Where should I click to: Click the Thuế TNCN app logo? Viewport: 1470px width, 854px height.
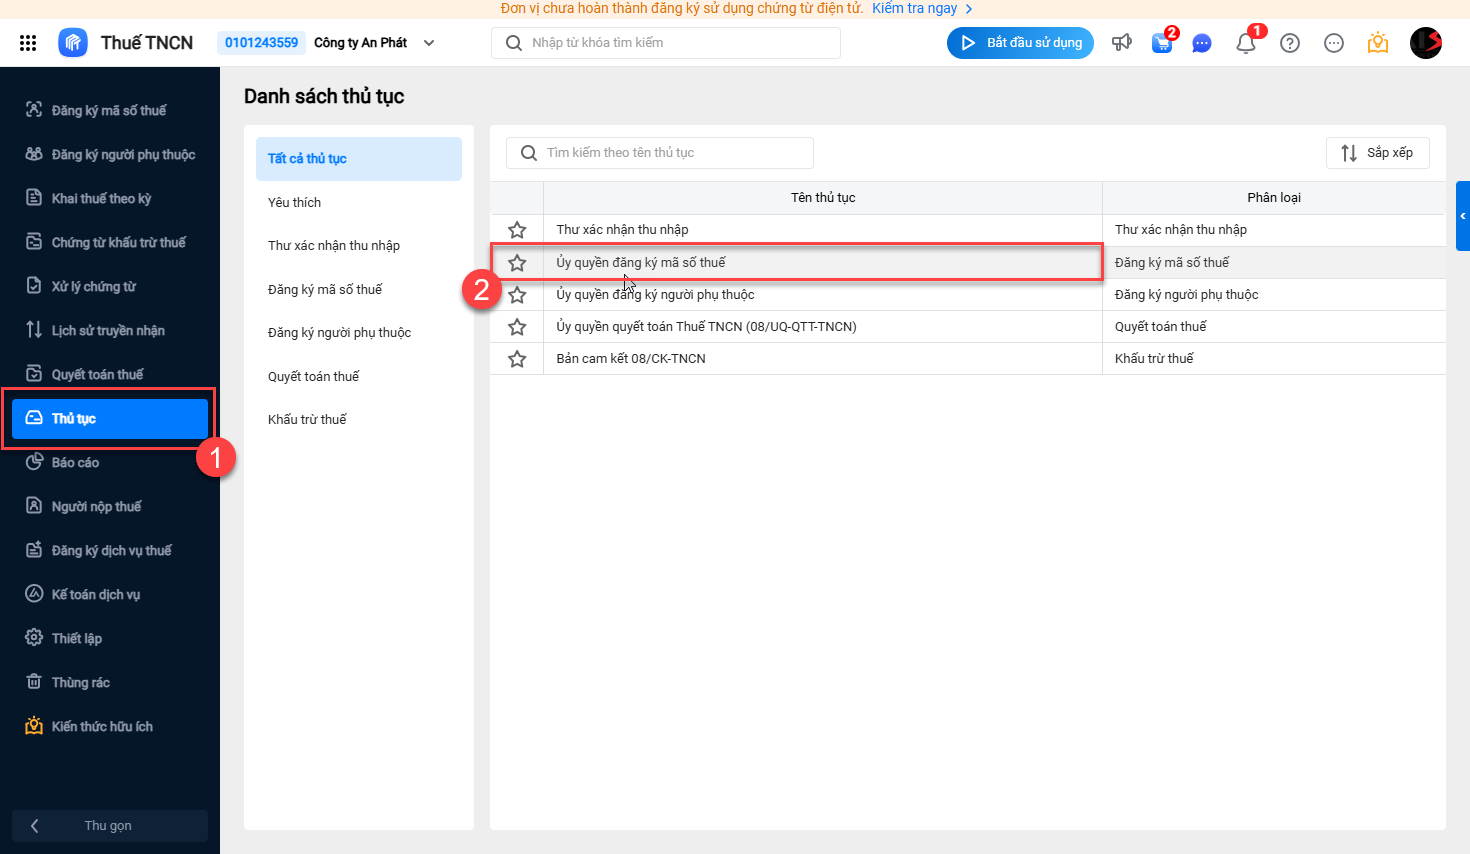coord(73,43)
